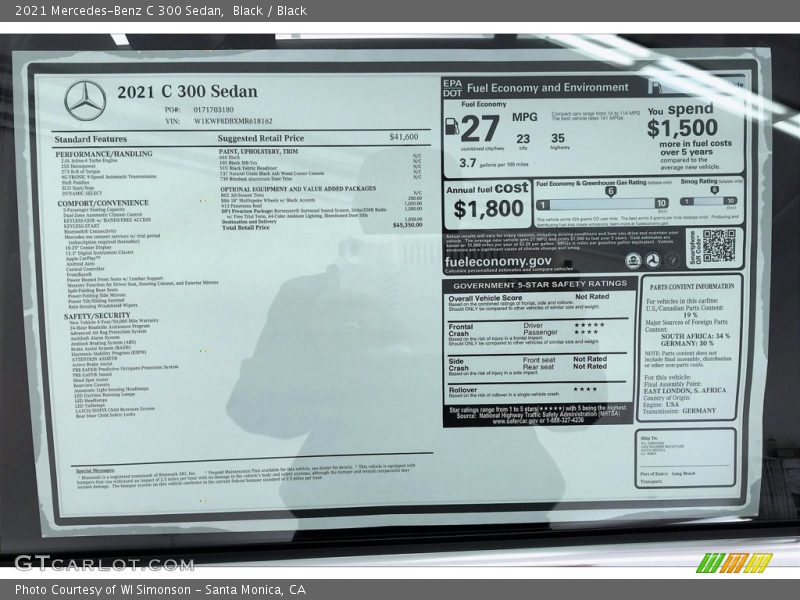Click the Greenhouse Gas Rating slider bar
Viewport: 800px width, 600px height.
pos(603,204)
